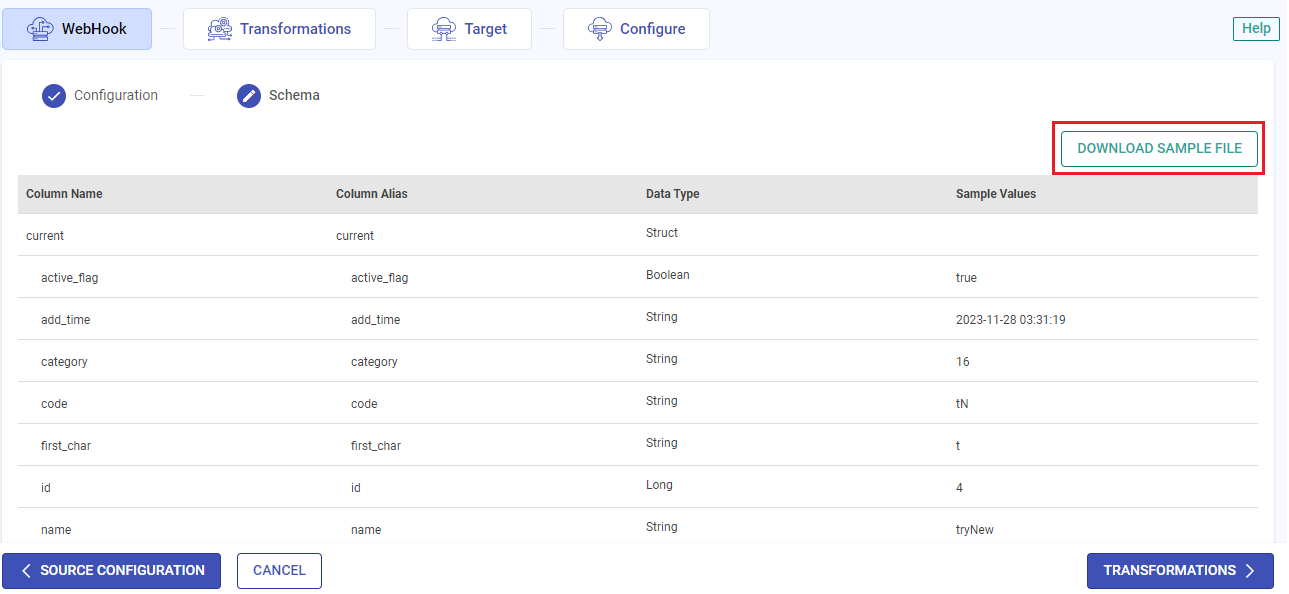Click the Data Type column header
Screen dimensions: 1289x594
coord(670,193)
